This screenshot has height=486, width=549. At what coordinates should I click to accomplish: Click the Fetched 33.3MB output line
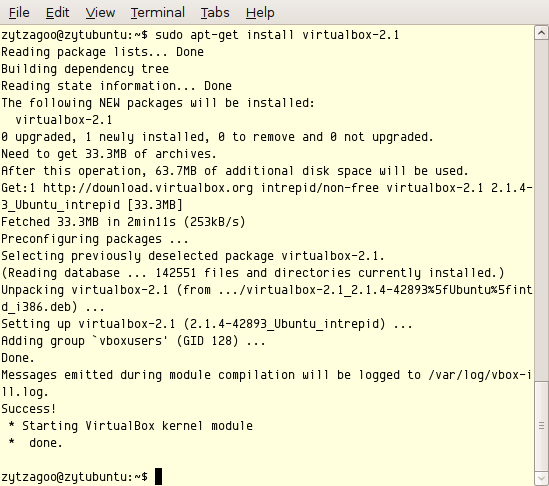click(x=123, y=222)
